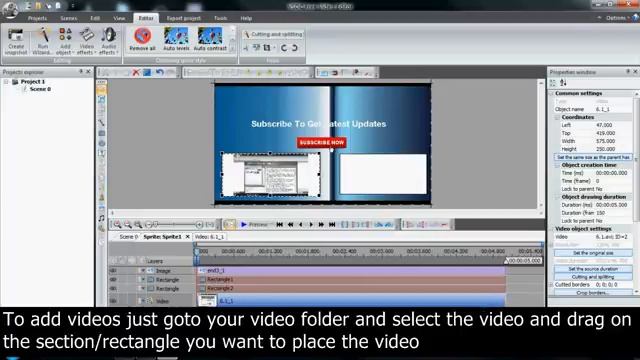Click the Create snapshot icon
640x360 pixels.
16,41
